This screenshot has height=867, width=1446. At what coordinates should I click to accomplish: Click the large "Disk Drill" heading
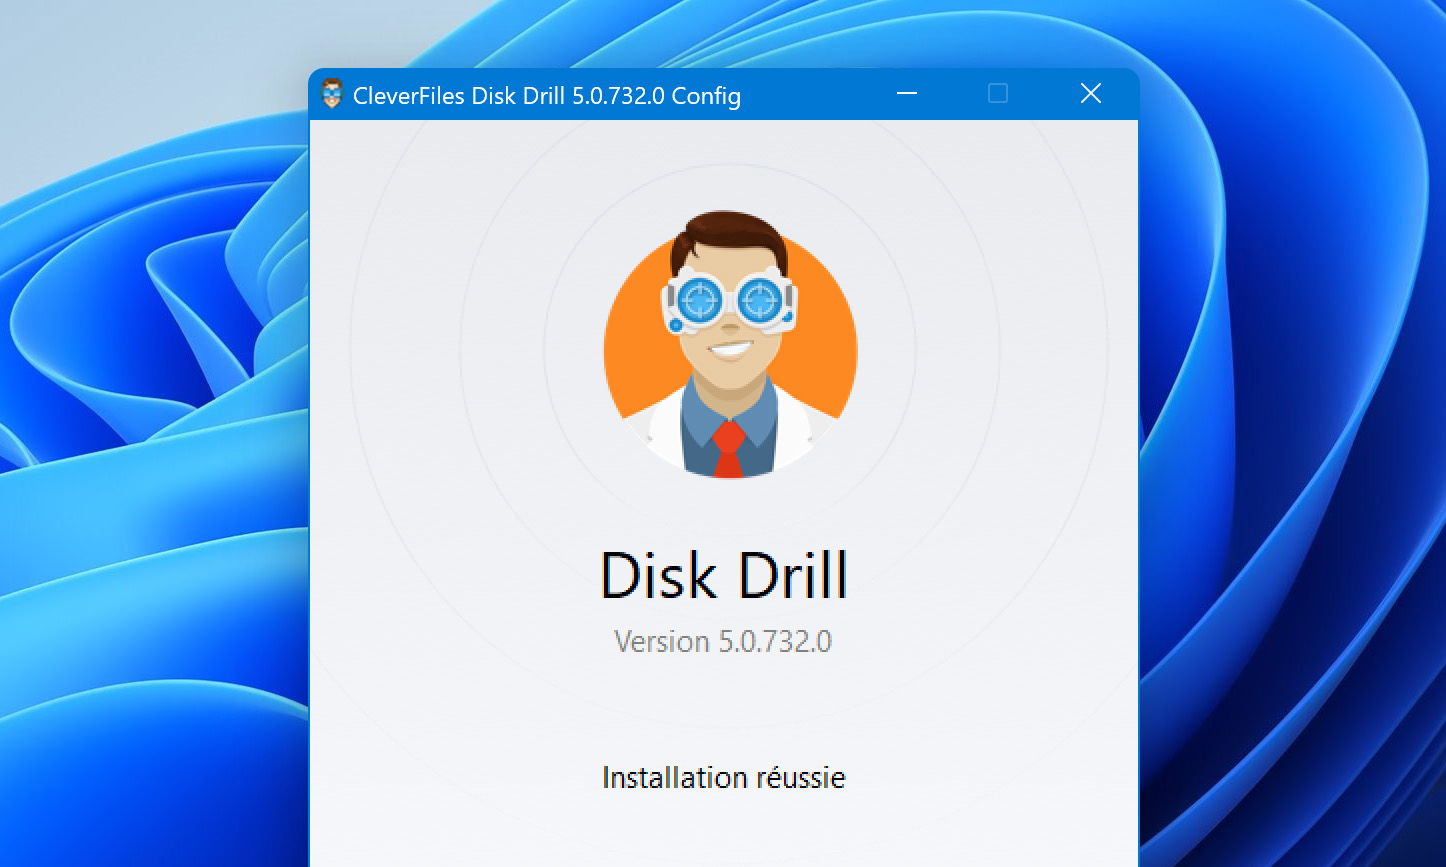(724, 575)
